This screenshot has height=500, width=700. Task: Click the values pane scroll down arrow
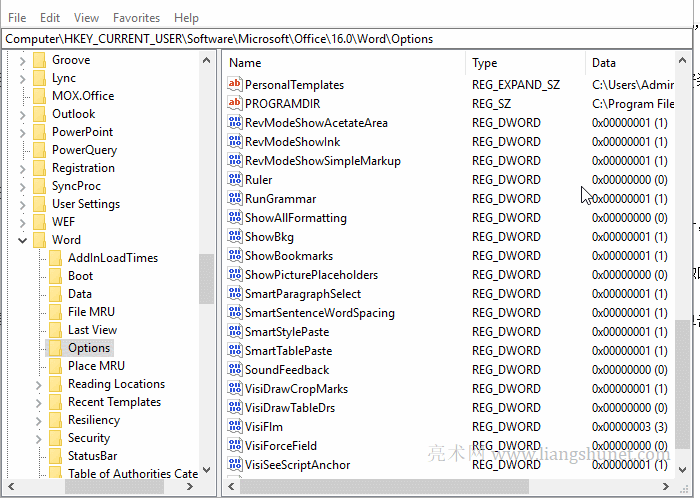click(682, 470)
